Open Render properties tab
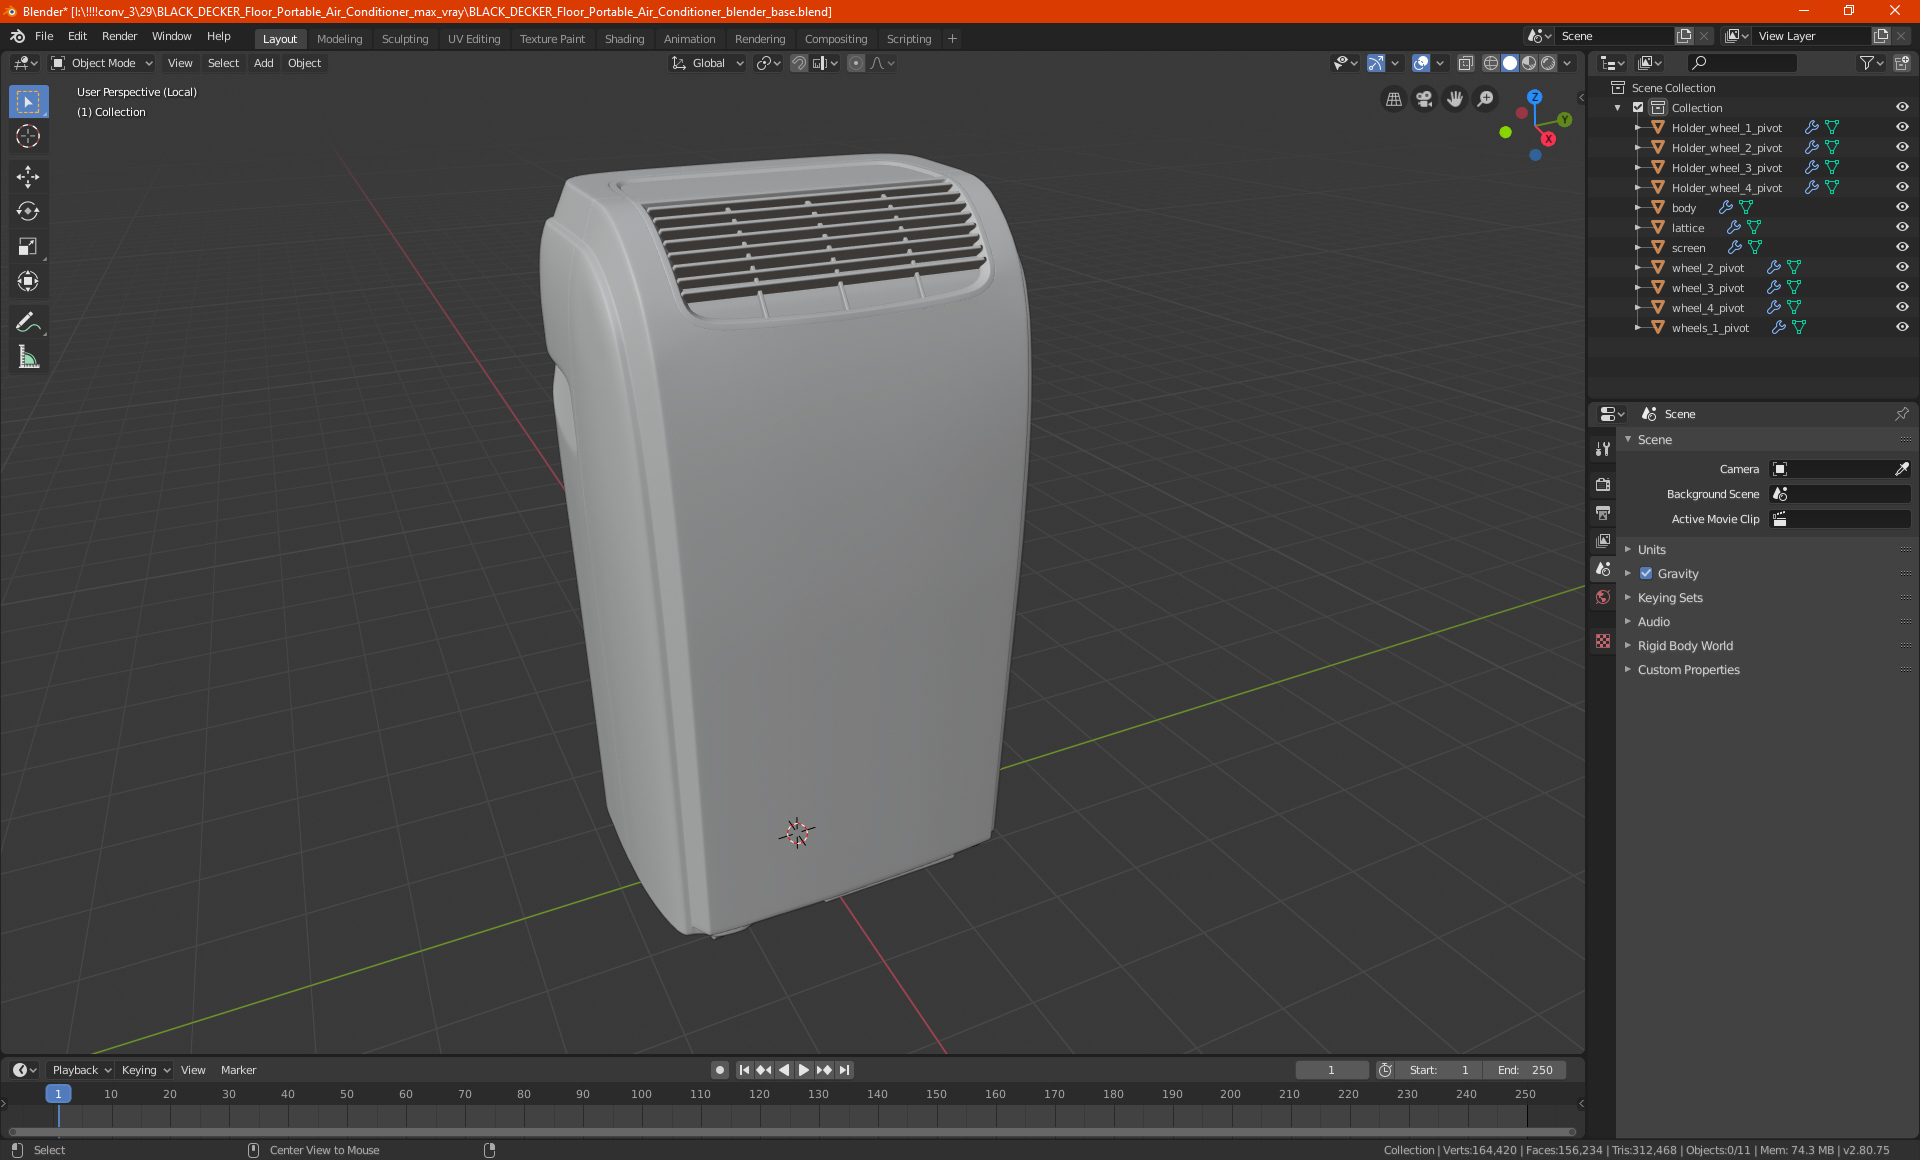 click(1603, 484)
